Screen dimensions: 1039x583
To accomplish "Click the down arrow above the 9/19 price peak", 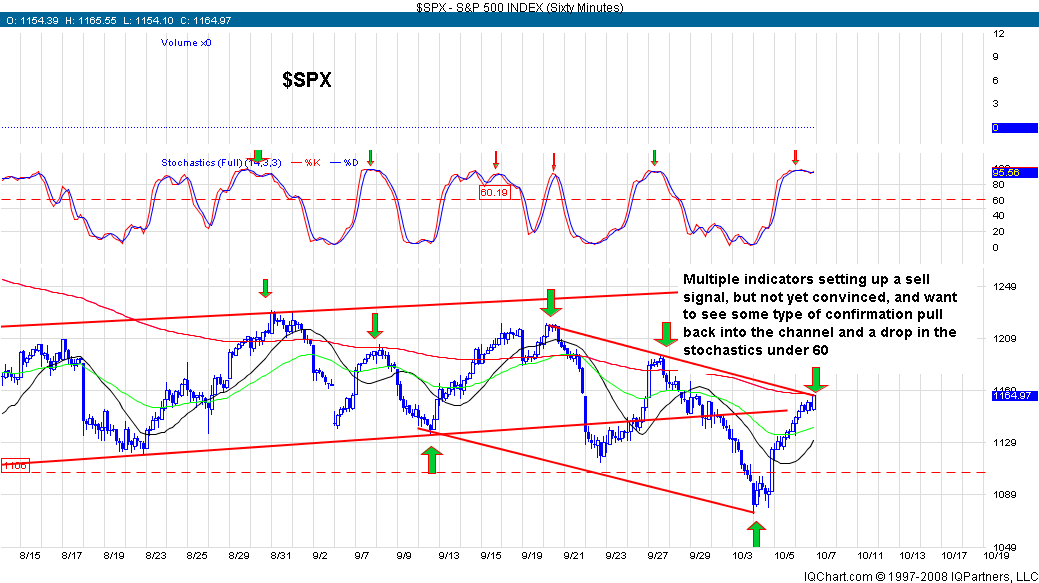I will click(x=551, y=301).
